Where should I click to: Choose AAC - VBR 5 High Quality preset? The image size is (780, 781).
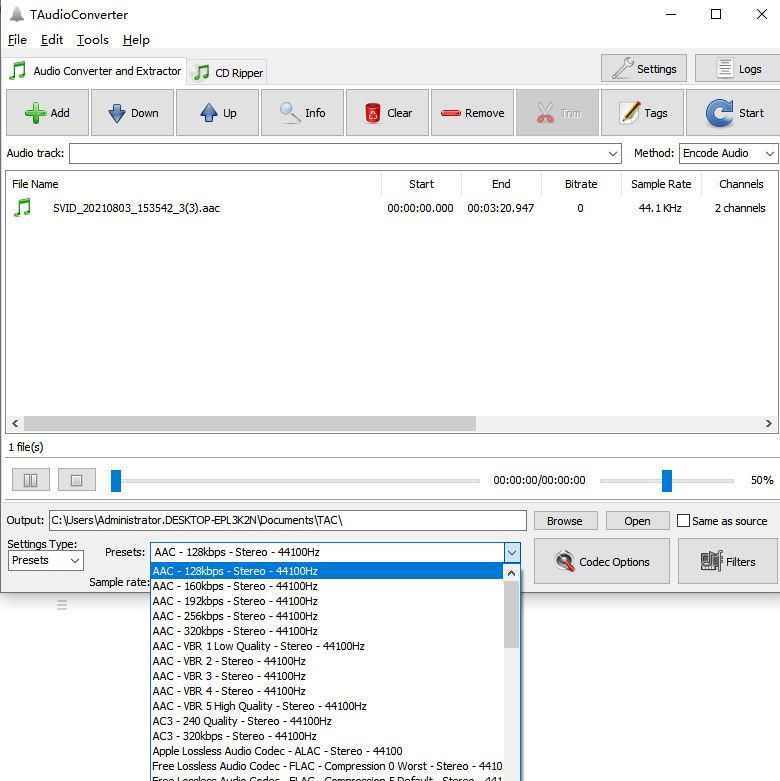pos(327,706)
